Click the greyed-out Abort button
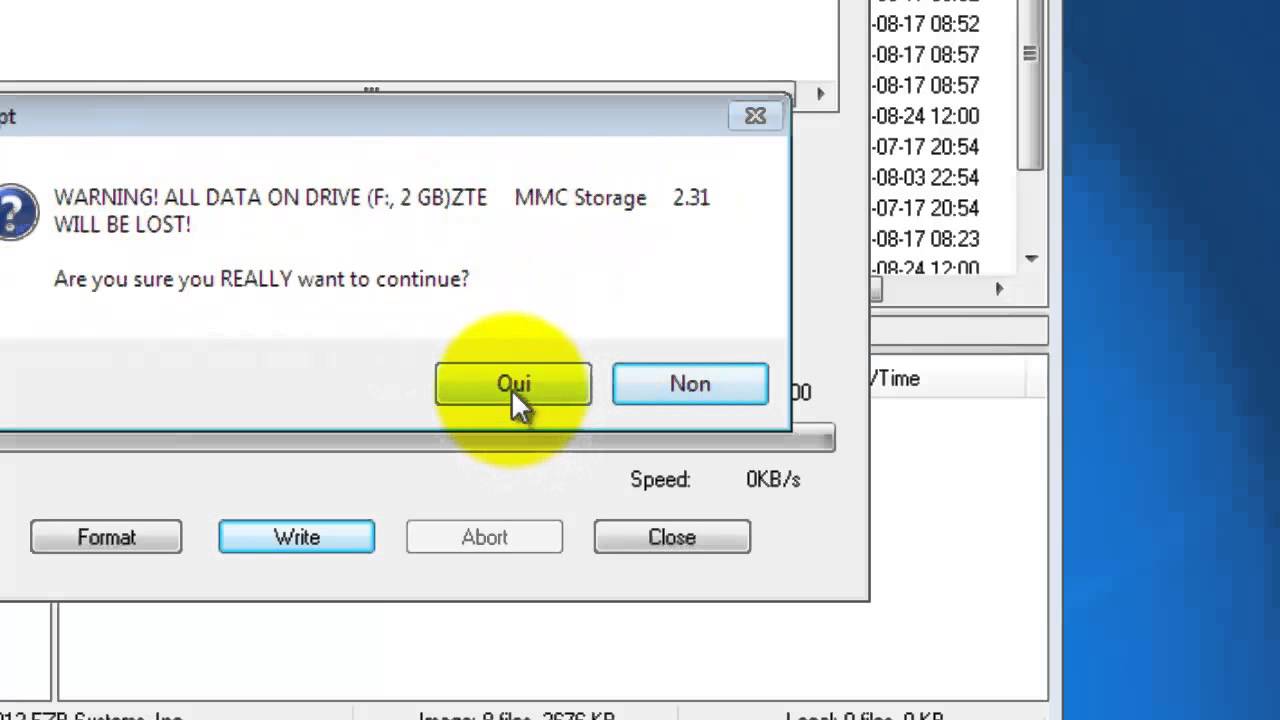The height and width of the screenshot is (720, 1280). click(484, 537)
